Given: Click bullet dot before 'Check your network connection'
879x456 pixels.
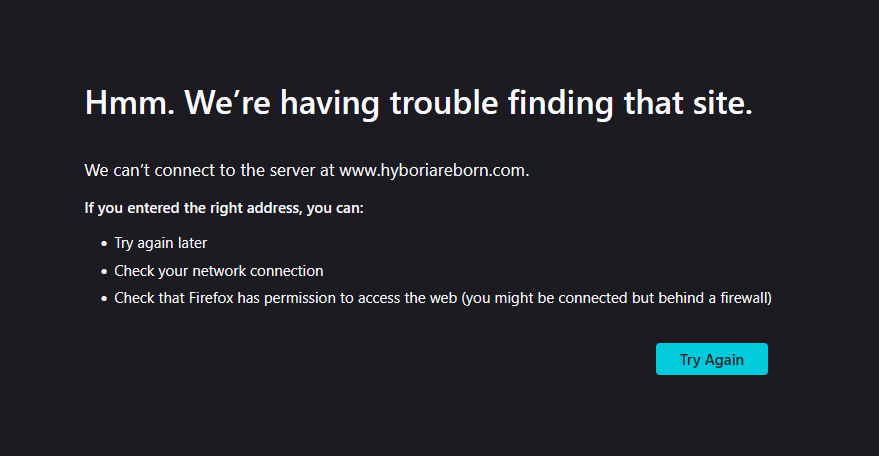Looking at the screenshot, I should tap(104, 271).
